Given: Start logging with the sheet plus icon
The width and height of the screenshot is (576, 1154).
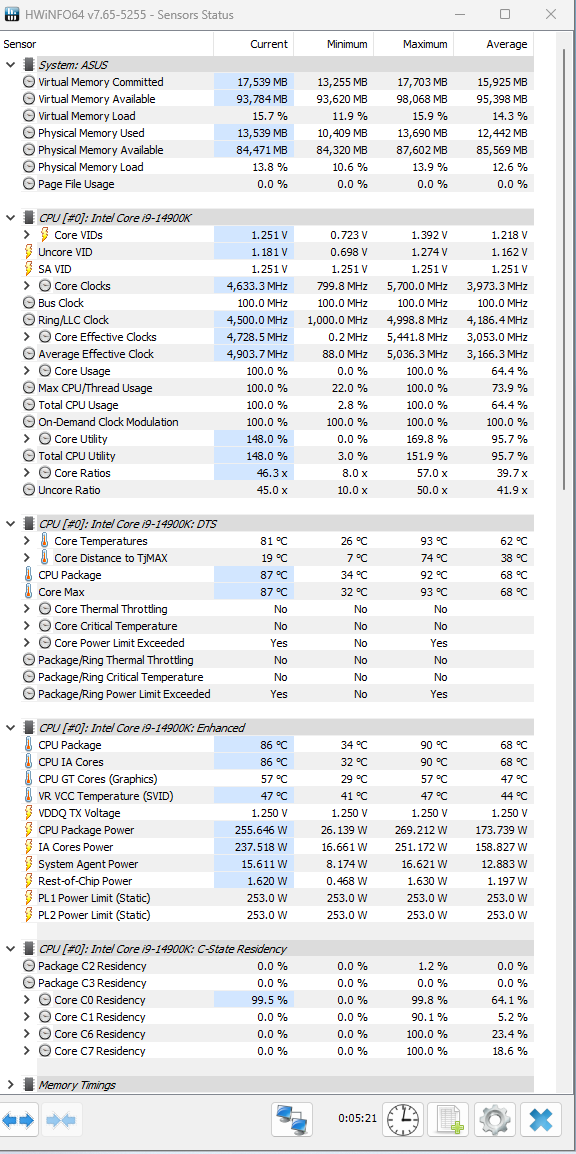Looking at the screenshot, I should pos(449,1121).
